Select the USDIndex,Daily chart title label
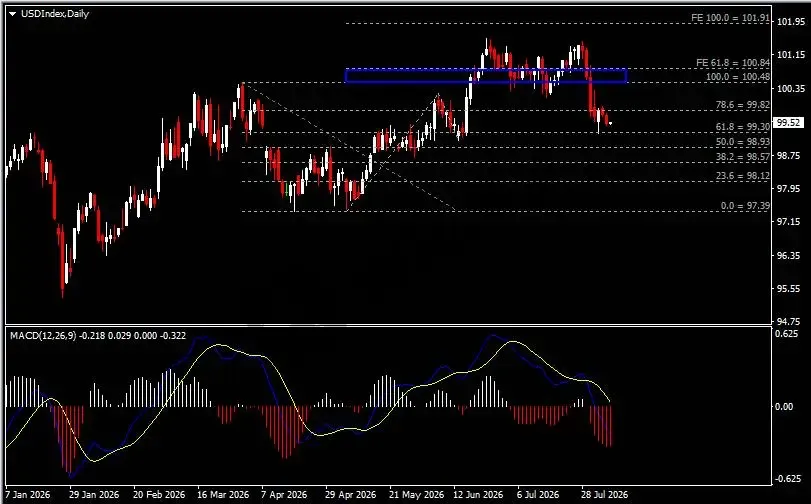 [55, 14]
